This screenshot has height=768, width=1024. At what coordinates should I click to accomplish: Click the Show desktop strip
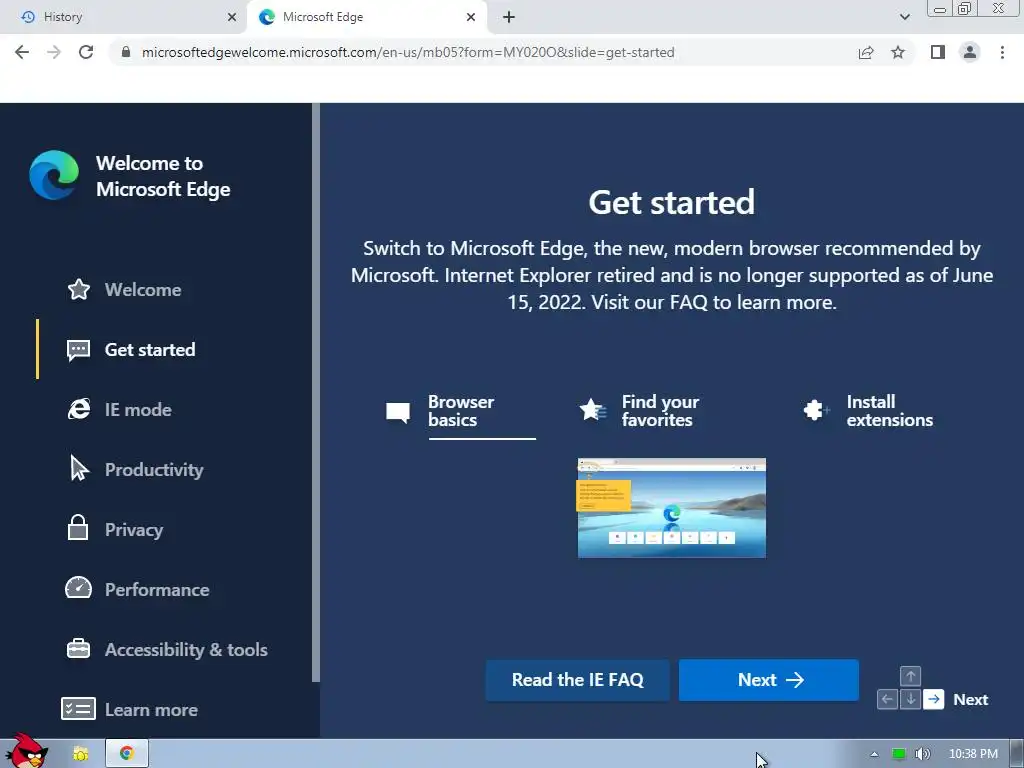(1017, 754)
